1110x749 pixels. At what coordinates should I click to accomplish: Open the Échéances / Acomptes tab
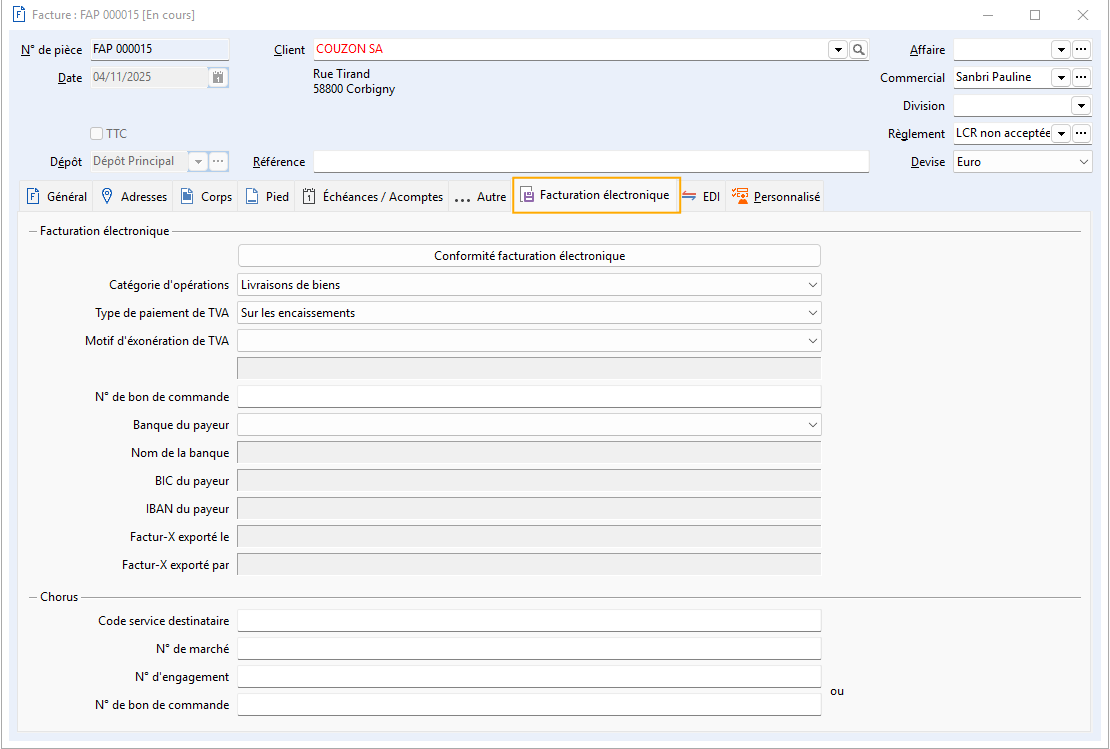pyautogui.click(x=372, y=197)
